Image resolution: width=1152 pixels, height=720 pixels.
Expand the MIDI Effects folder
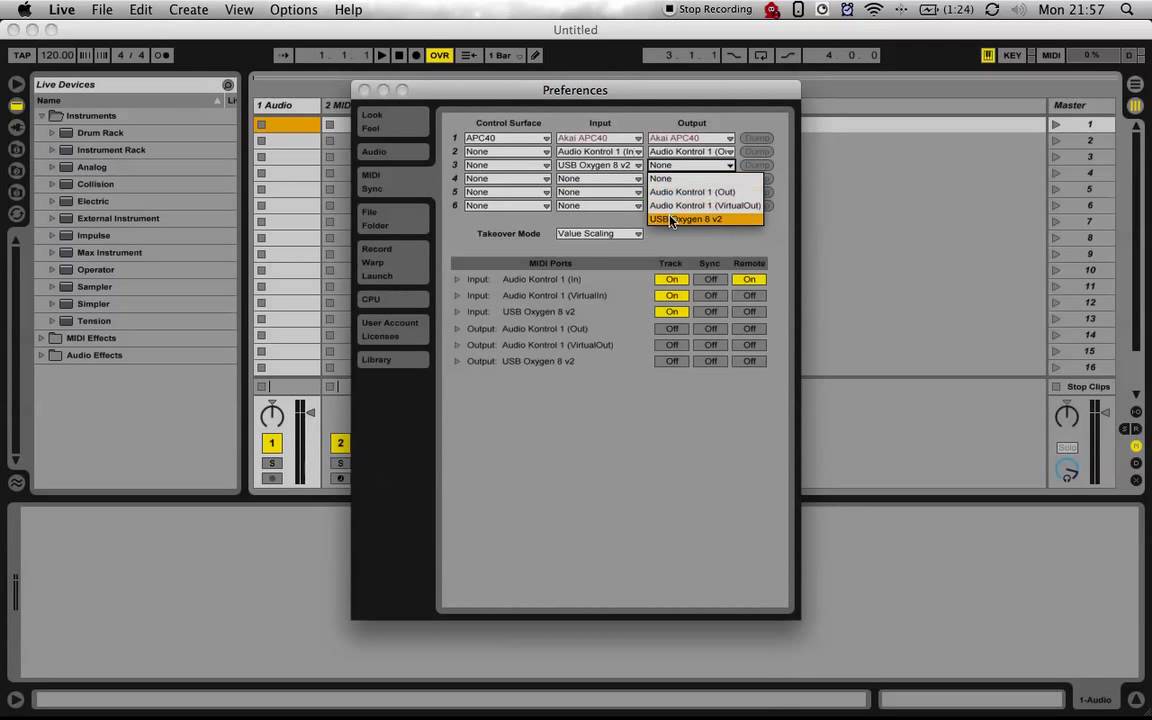[x=42, y=338]
